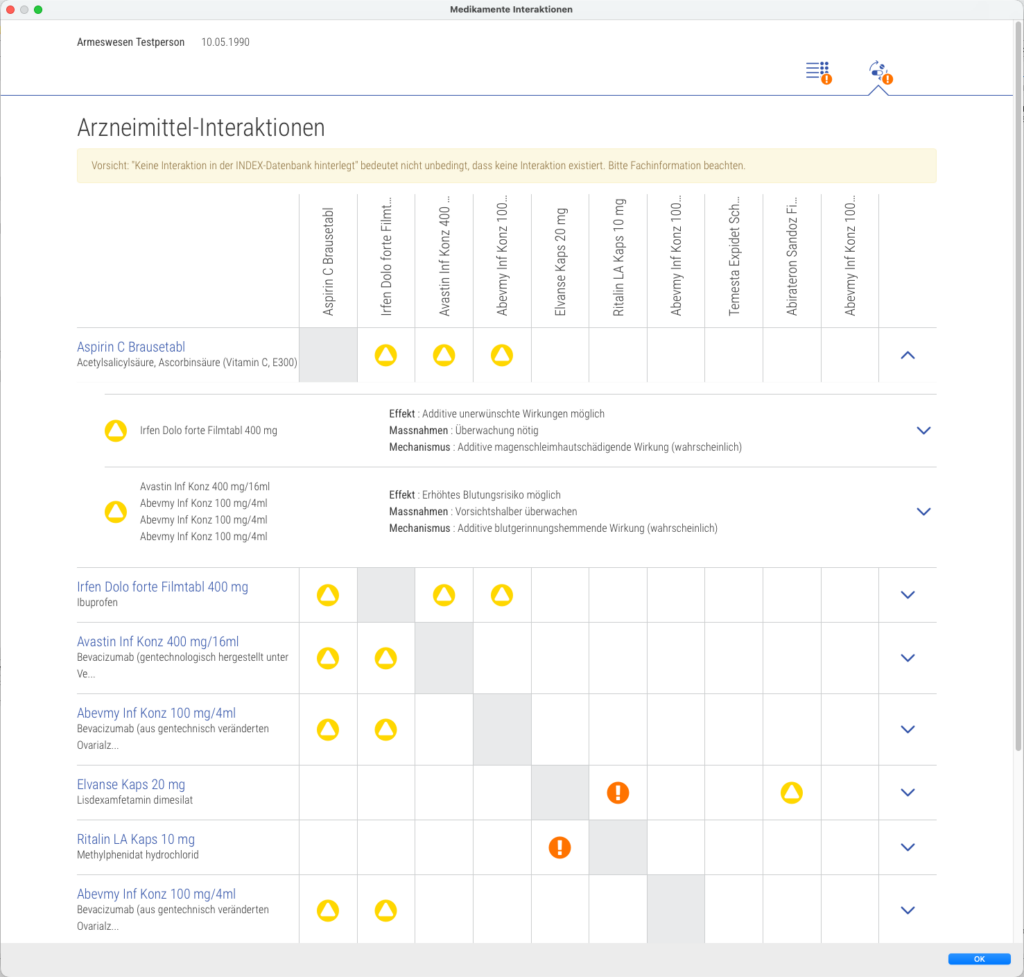1024x977 pixels.
Task: Click patient name Armeswesen Testperson
Action: point(131,42)
